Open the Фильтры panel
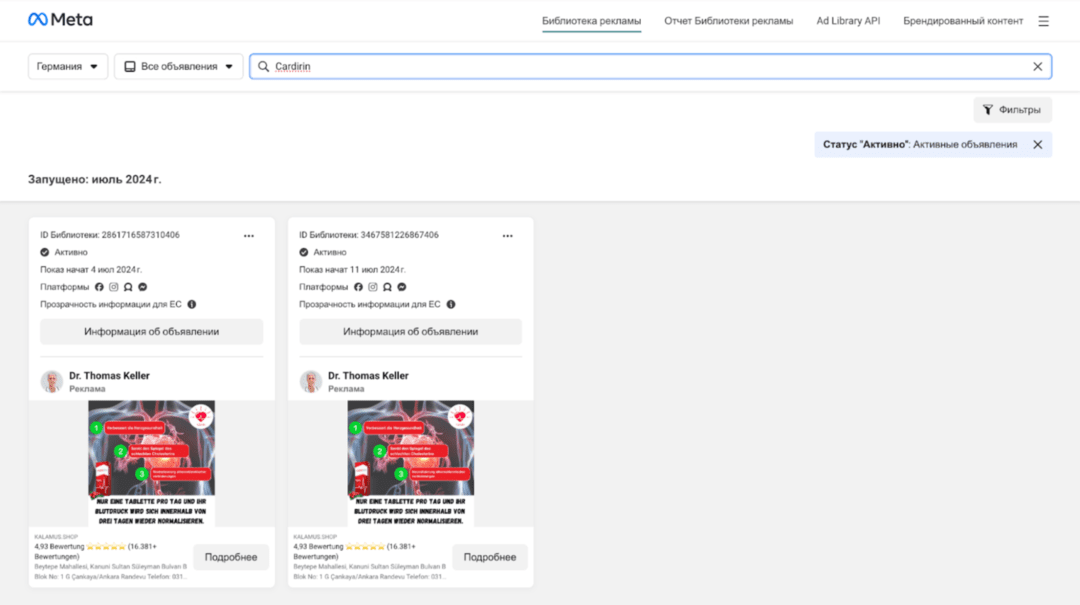 click(1012, 110)
